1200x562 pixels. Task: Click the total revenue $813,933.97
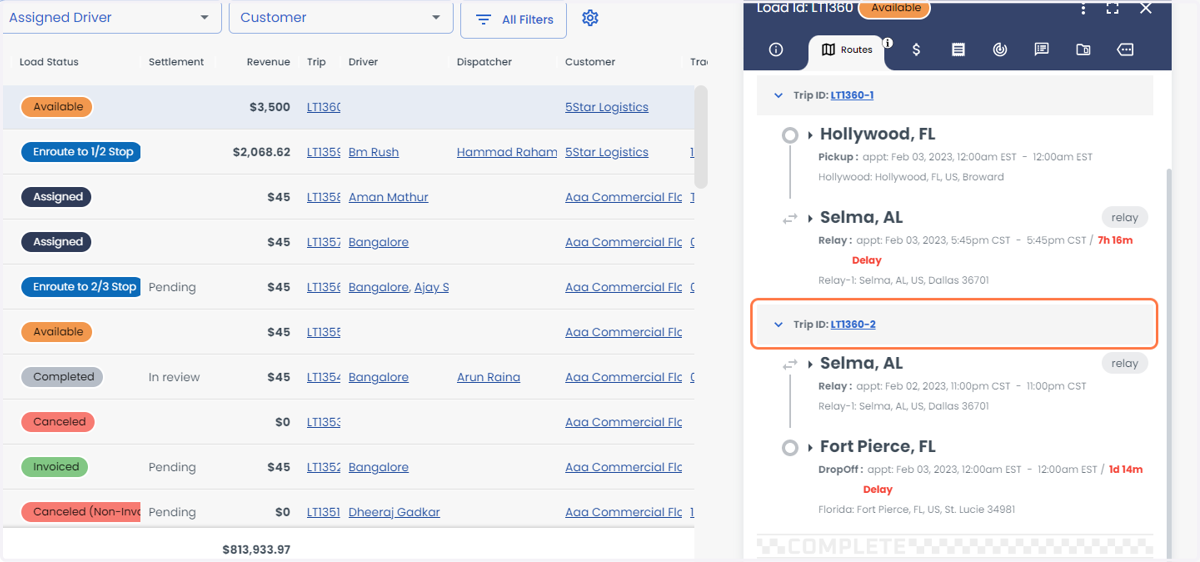tap(256, 550)
